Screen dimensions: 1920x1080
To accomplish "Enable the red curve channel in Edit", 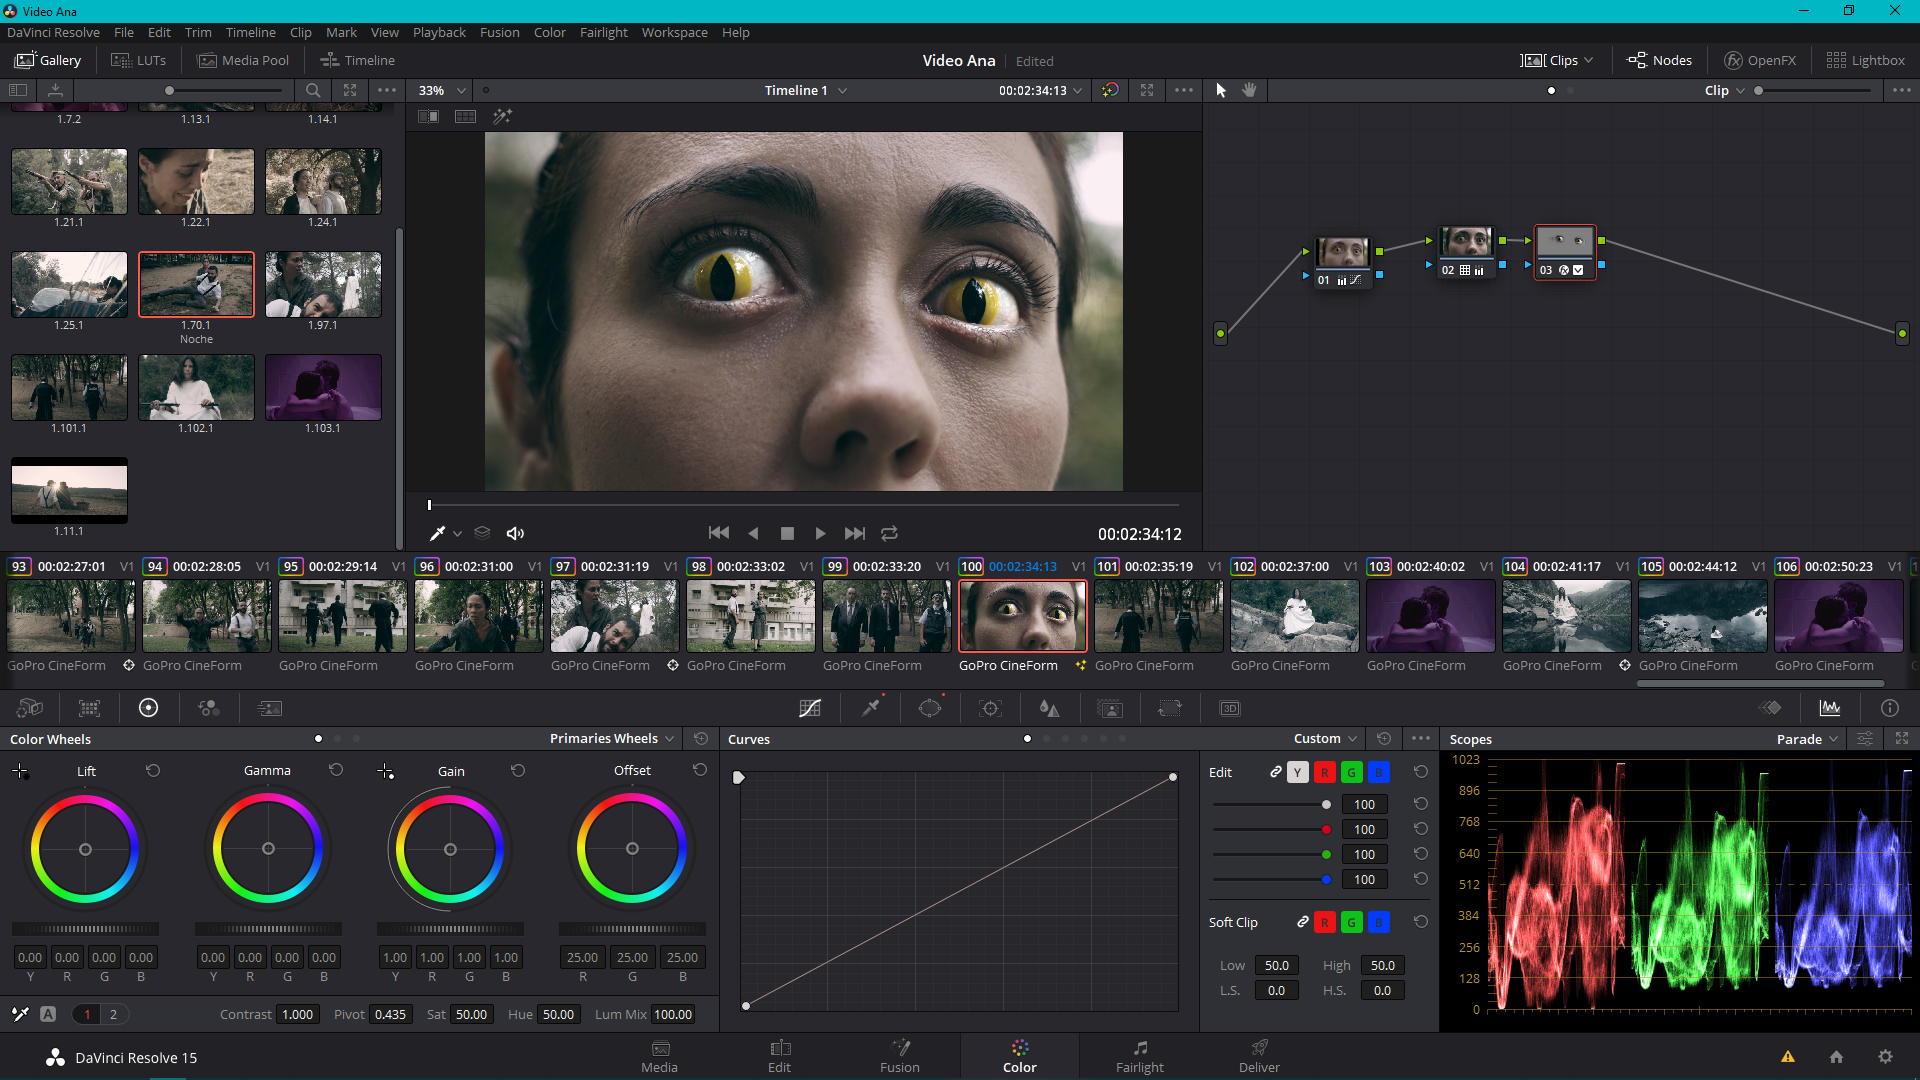I will coord(1324,772).
